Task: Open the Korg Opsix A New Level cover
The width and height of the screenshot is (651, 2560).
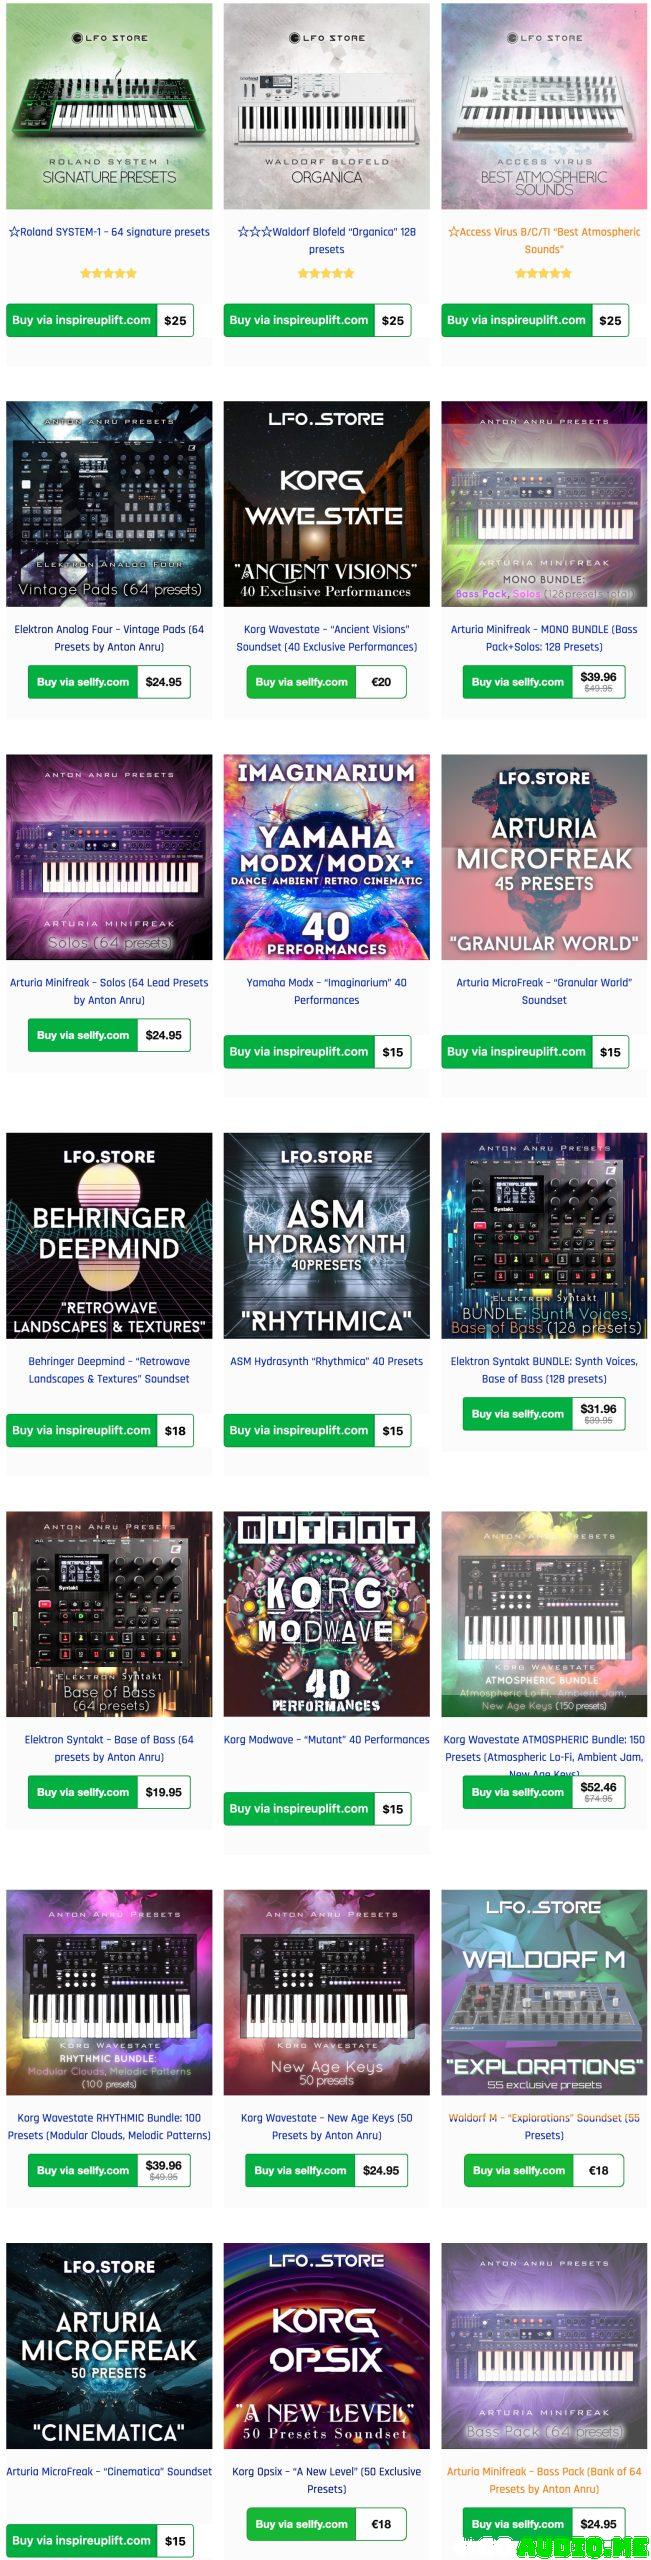Action: [x=326, y=2346]
